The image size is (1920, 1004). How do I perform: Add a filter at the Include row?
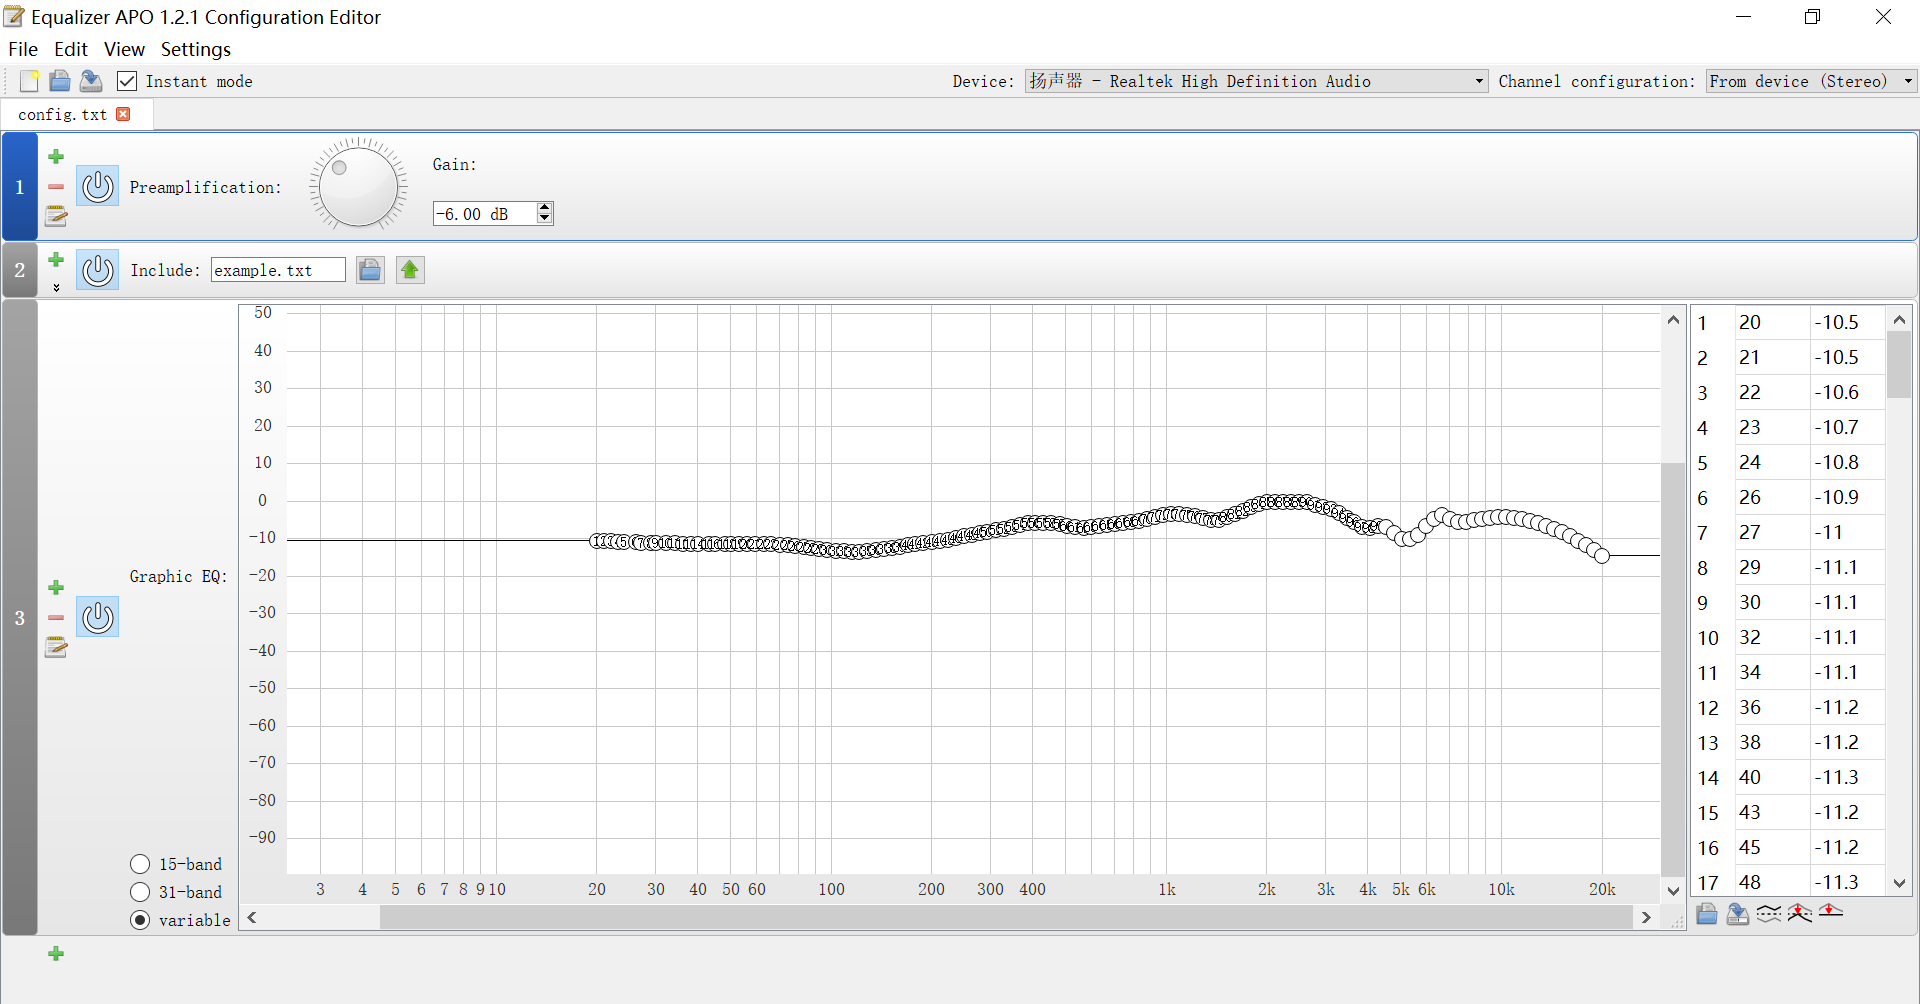(56, 260)
